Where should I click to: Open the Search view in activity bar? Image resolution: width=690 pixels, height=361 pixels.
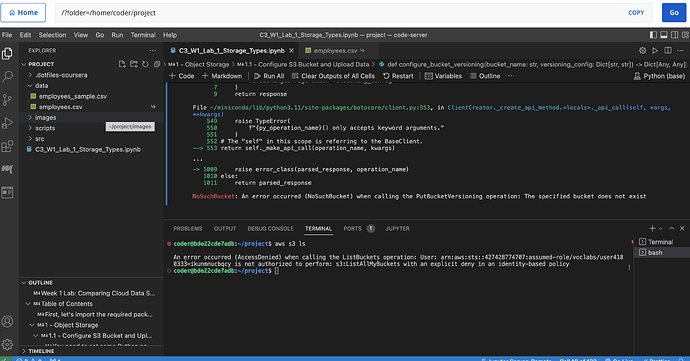[7, 77]
